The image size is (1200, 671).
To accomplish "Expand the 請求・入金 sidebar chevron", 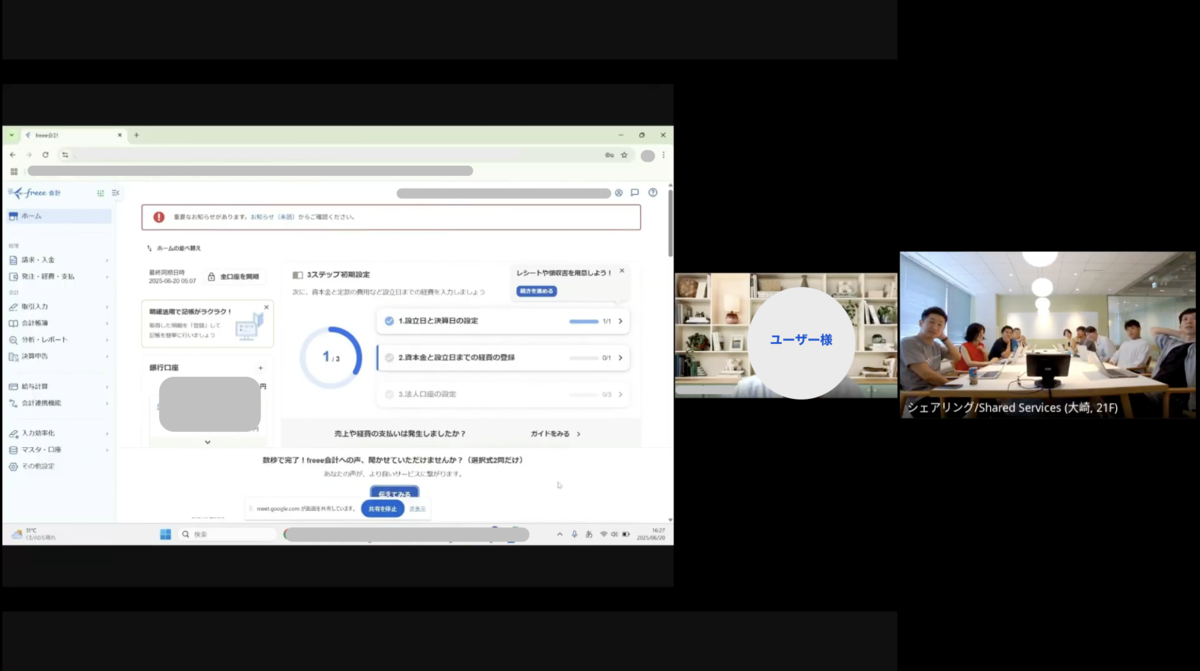I will (107, 260).
